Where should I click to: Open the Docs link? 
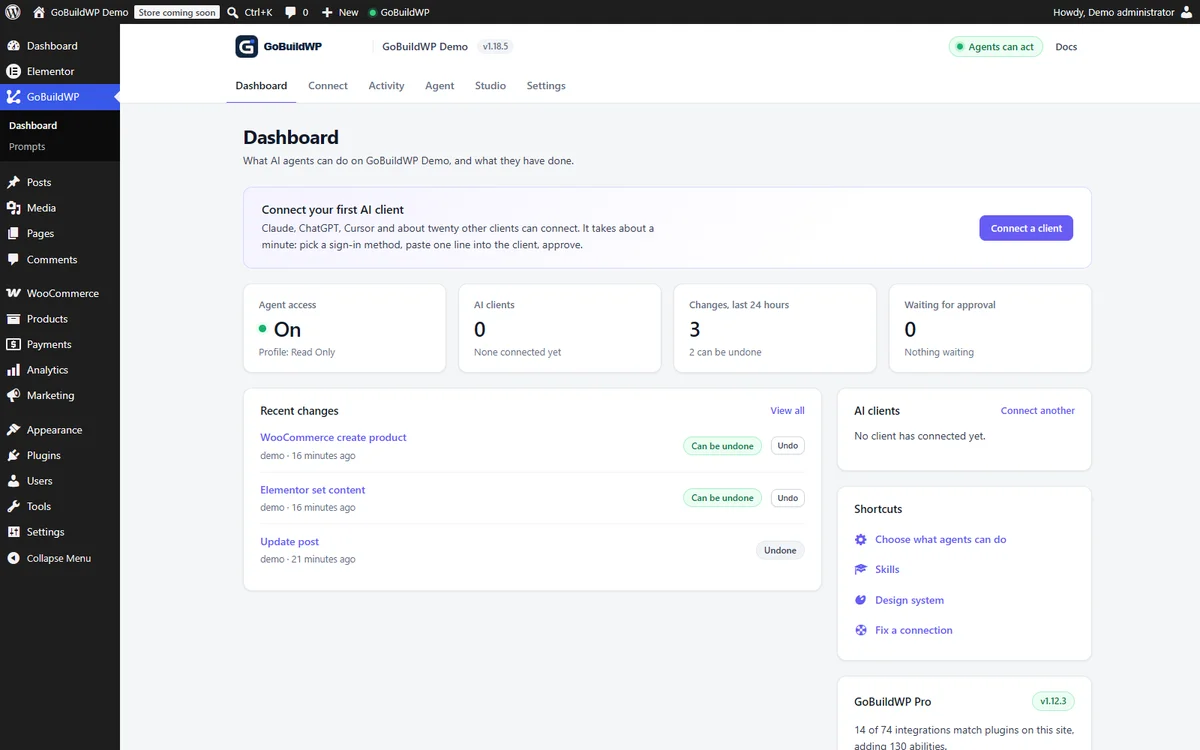(1066, 47)
